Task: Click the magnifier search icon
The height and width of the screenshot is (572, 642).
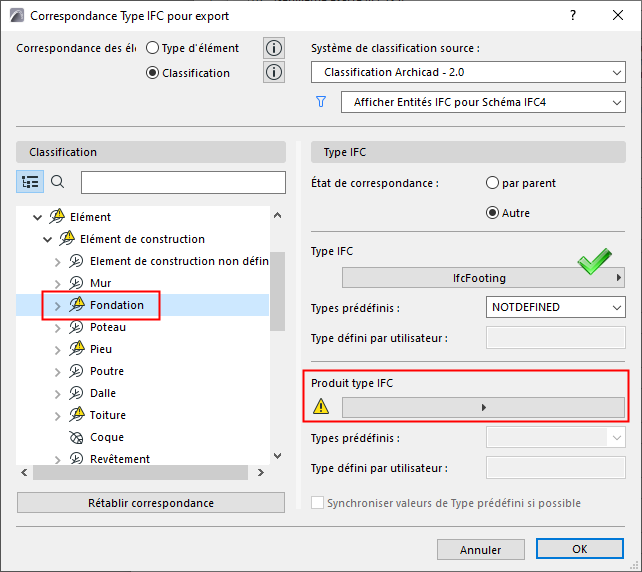Action: [x=57, y=182]
